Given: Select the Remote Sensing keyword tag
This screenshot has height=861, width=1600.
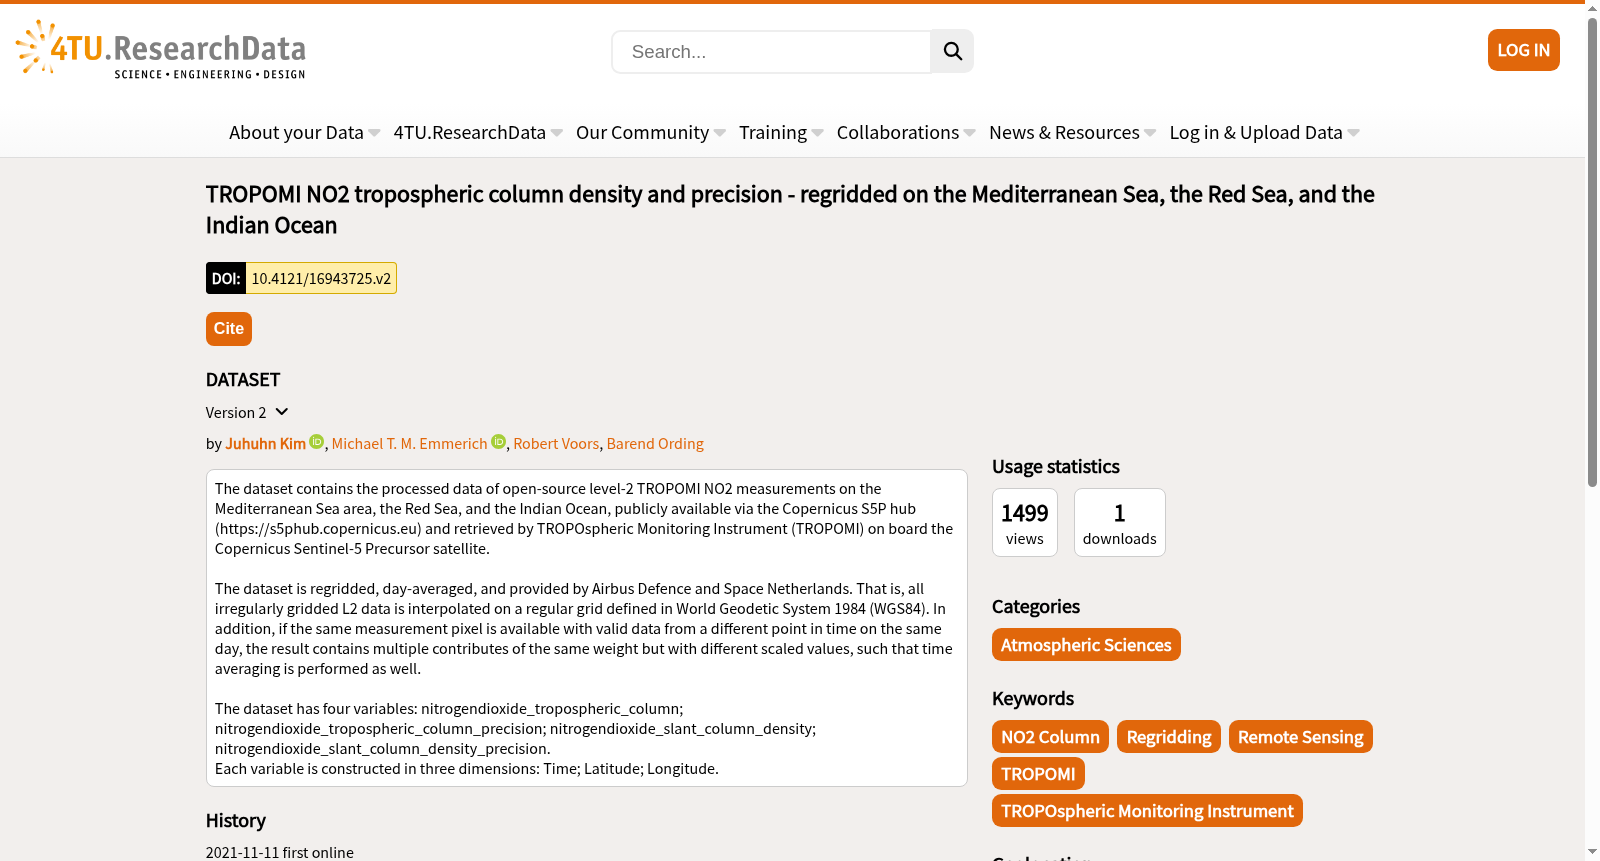Looking at the screenshot, I should pyautogui.click(x=1300, y=737).
